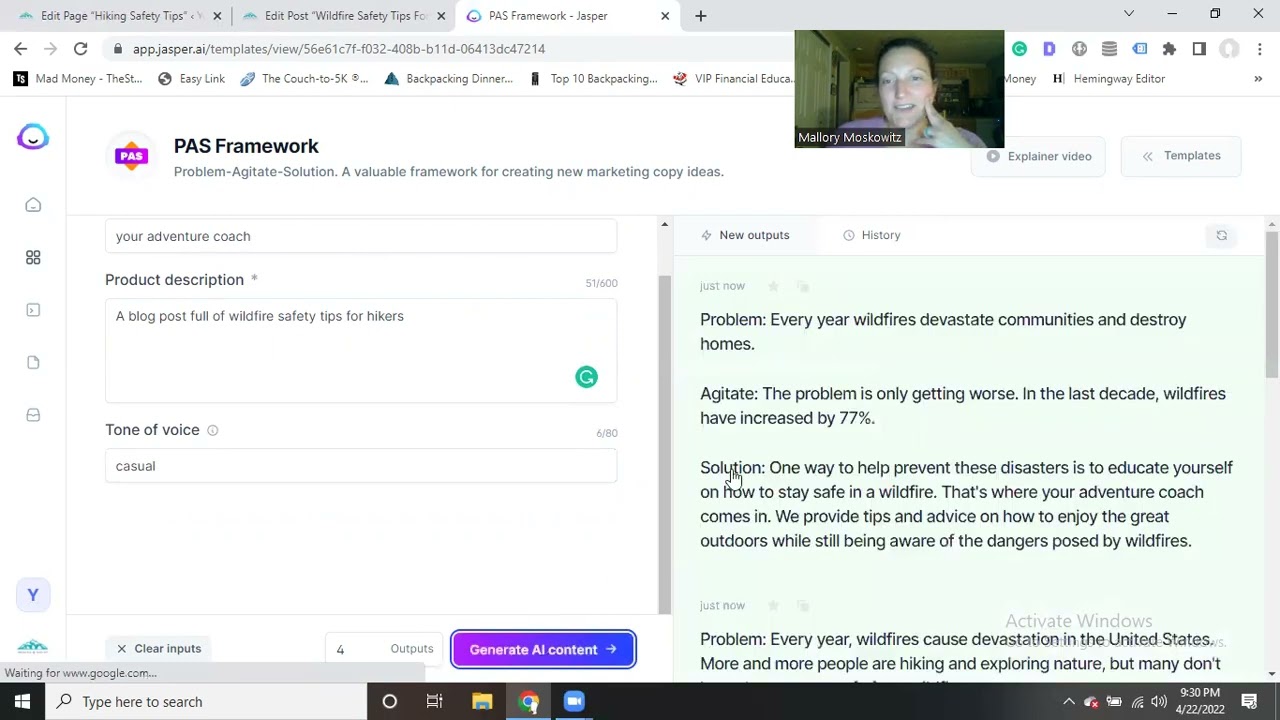Copy the first output with the copy icon
This screenshot has height=720, width=1280.
[x=803, y=286]
